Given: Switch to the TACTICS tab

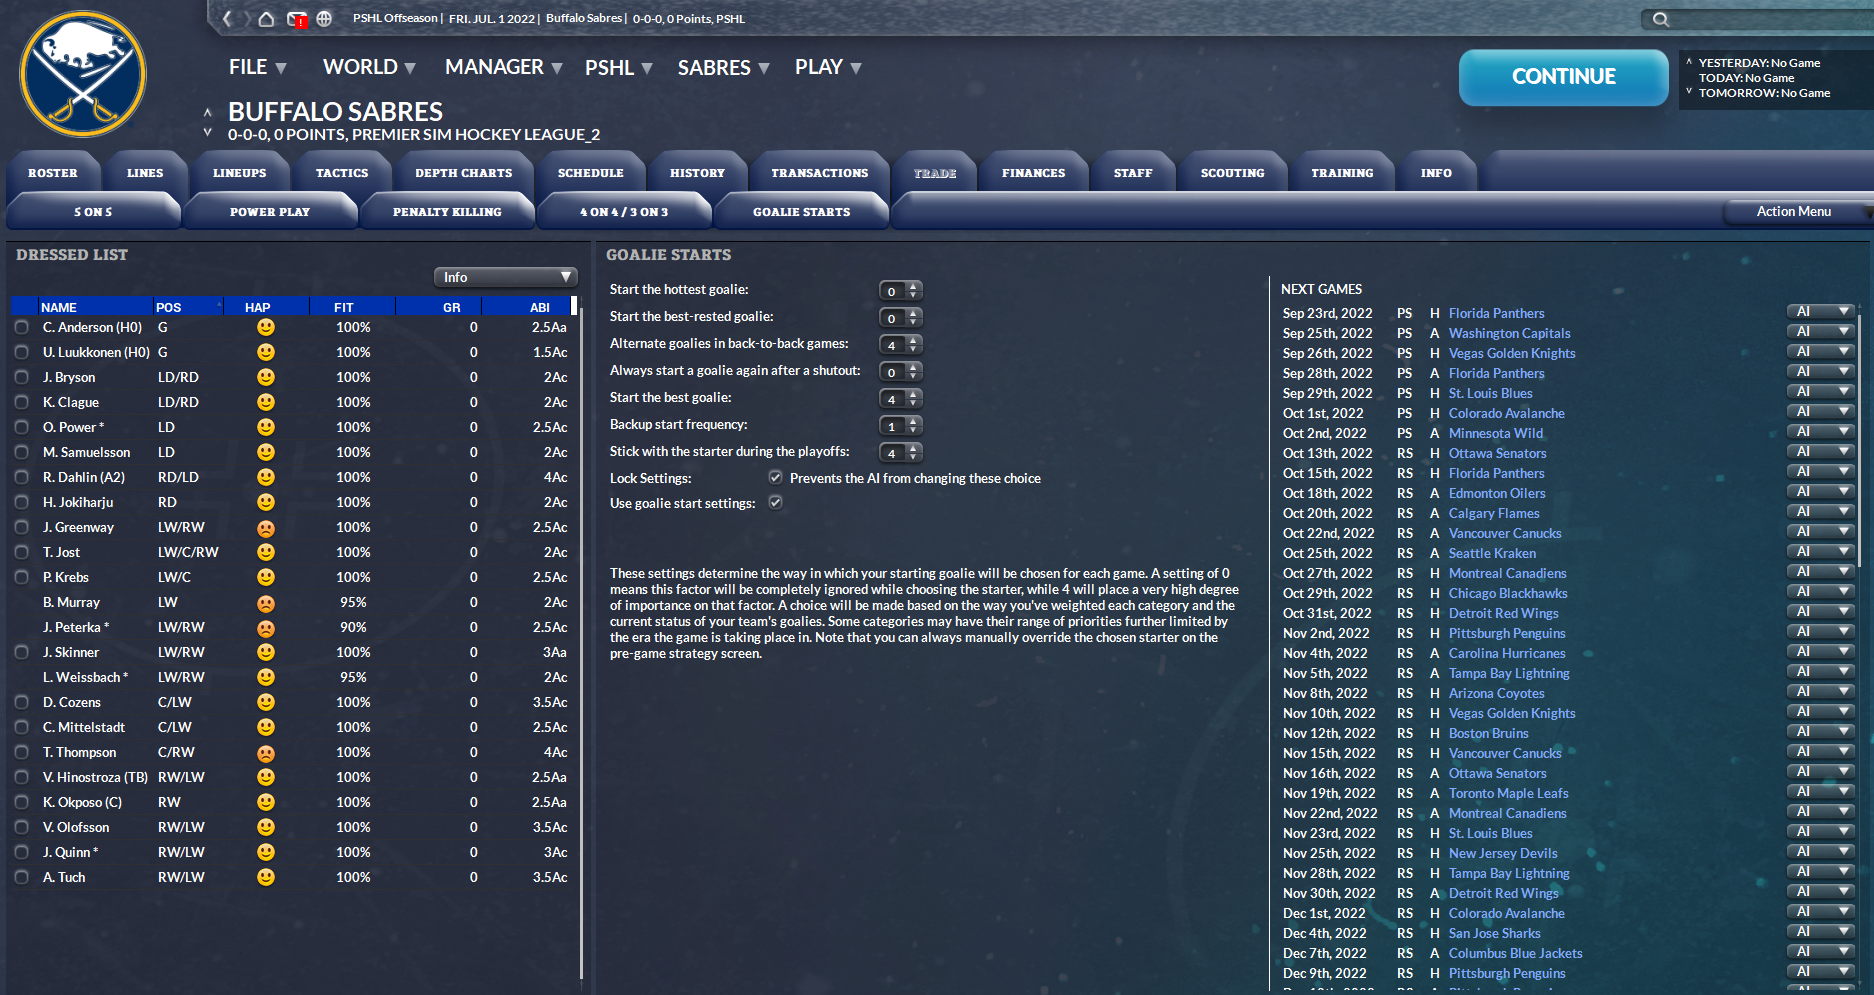Looking at the screenshot, I should (x=342, y=172).
